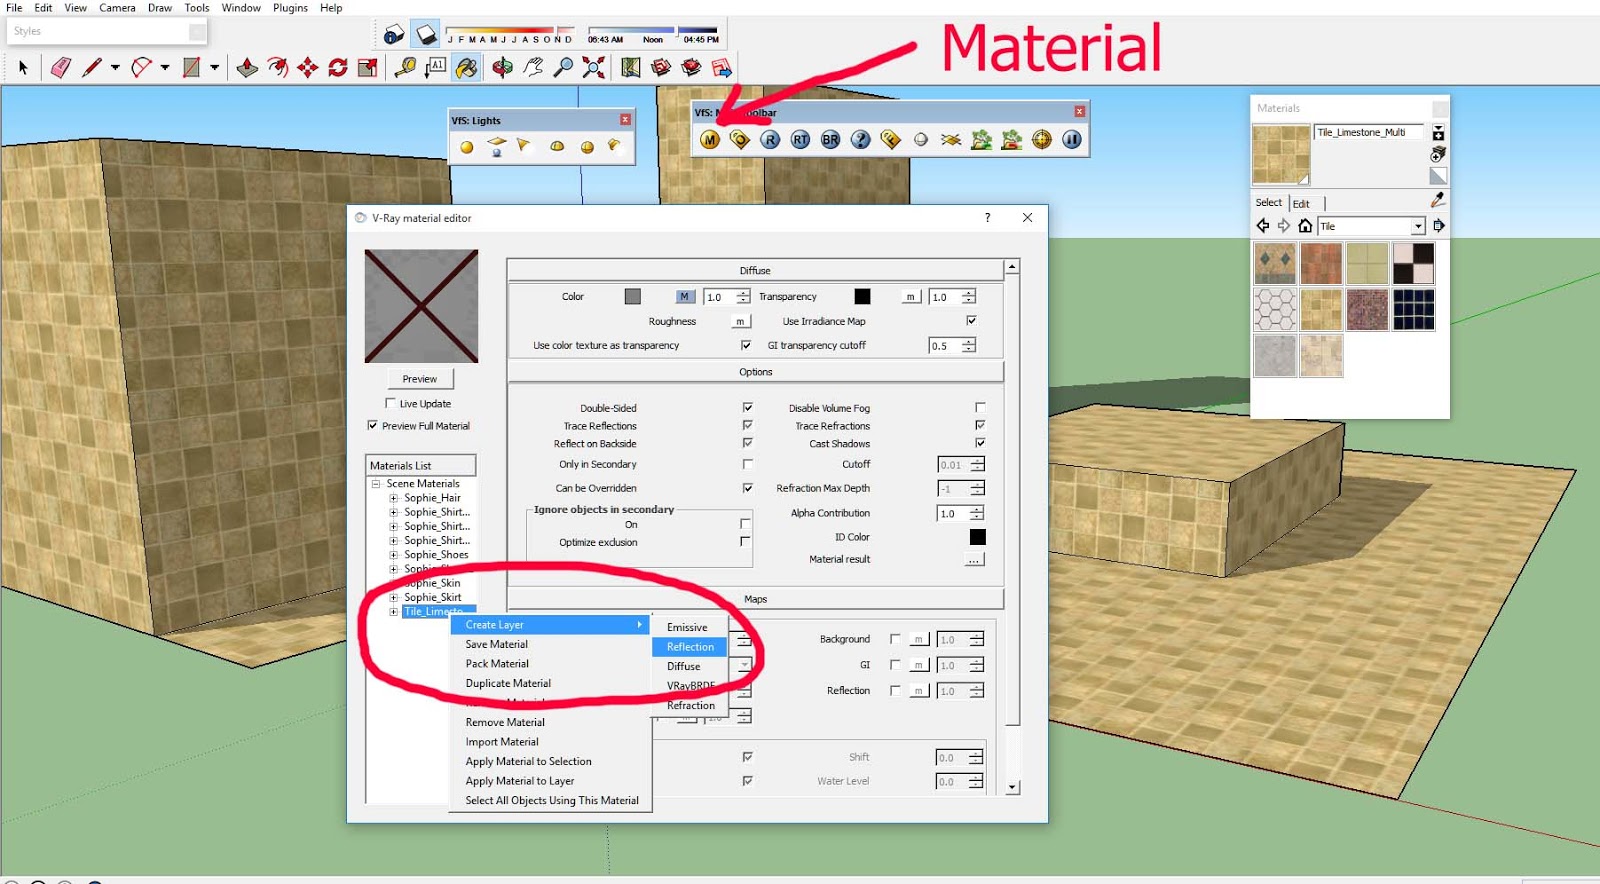The height and width of the screenshot is (884, 1600).
Task: Open V-Ray material editor M icon
Action: pyautogui.click(x=710, y=140)
